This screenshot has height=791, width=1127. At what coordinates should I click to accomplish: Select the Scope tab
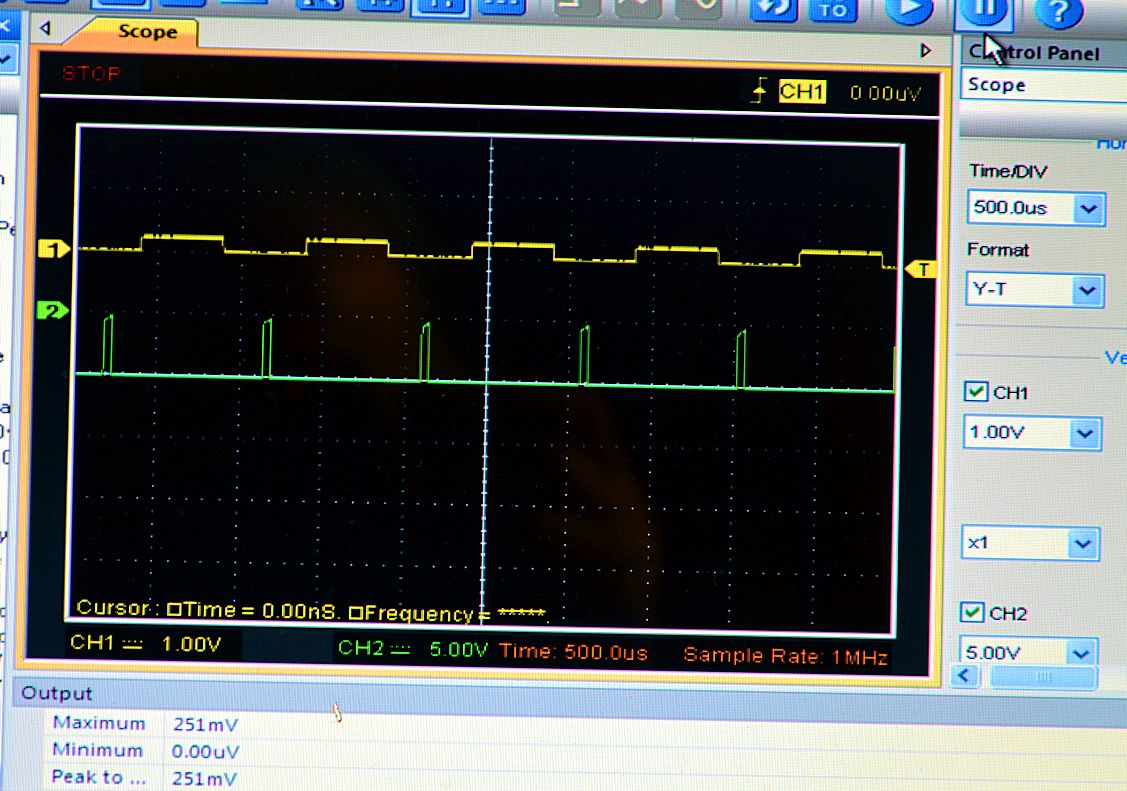click(x=147, y=32)
